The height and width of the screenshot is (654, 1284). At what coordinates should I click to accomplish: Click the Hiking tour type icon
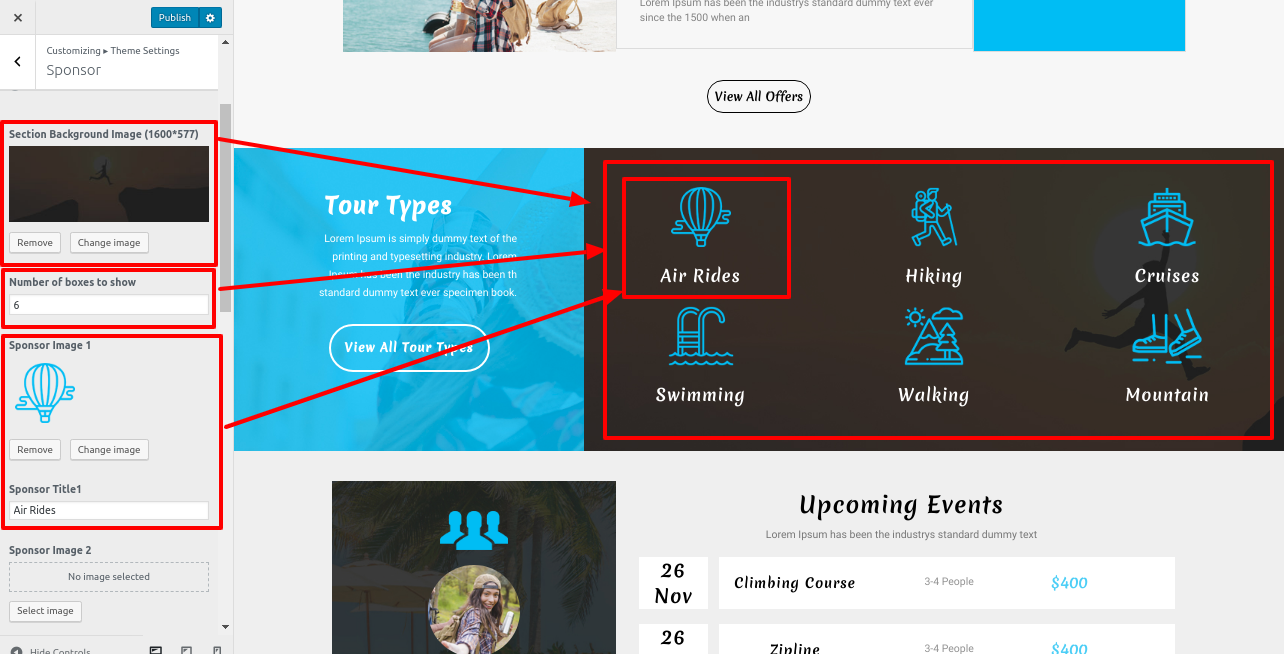coord(934,217)
